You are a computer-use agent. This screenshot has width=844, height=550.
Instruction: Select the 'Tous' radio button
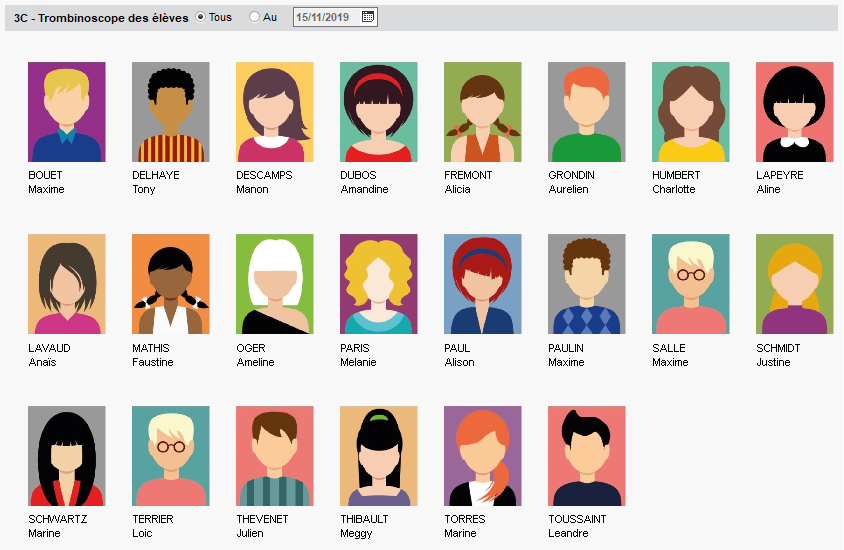click(201, 17)
